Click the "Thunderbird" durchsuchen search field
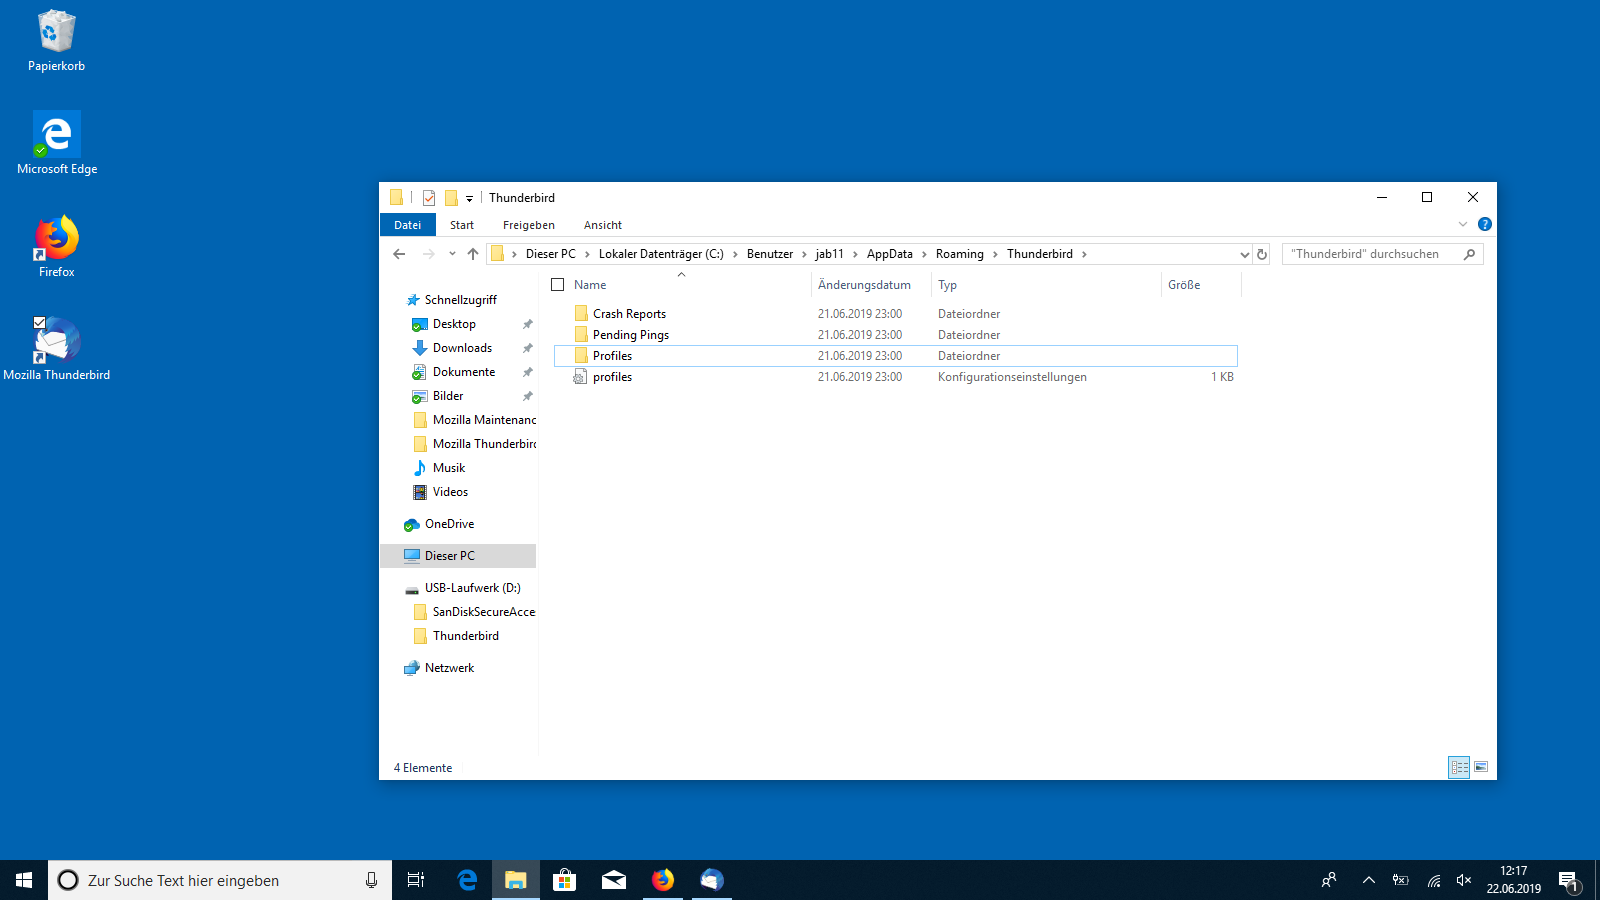1600x900 pixels. point(1371,254)
